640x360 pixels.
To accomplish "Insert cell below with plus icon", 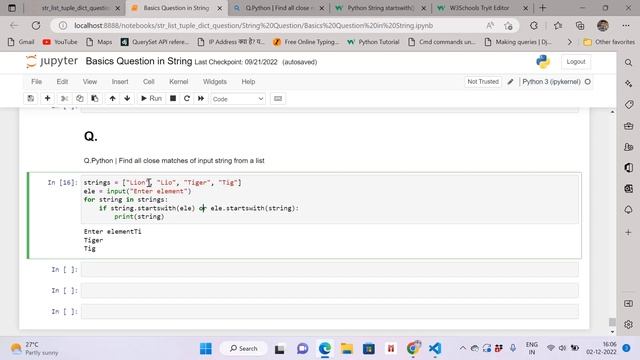I will [x=47, y=98].
